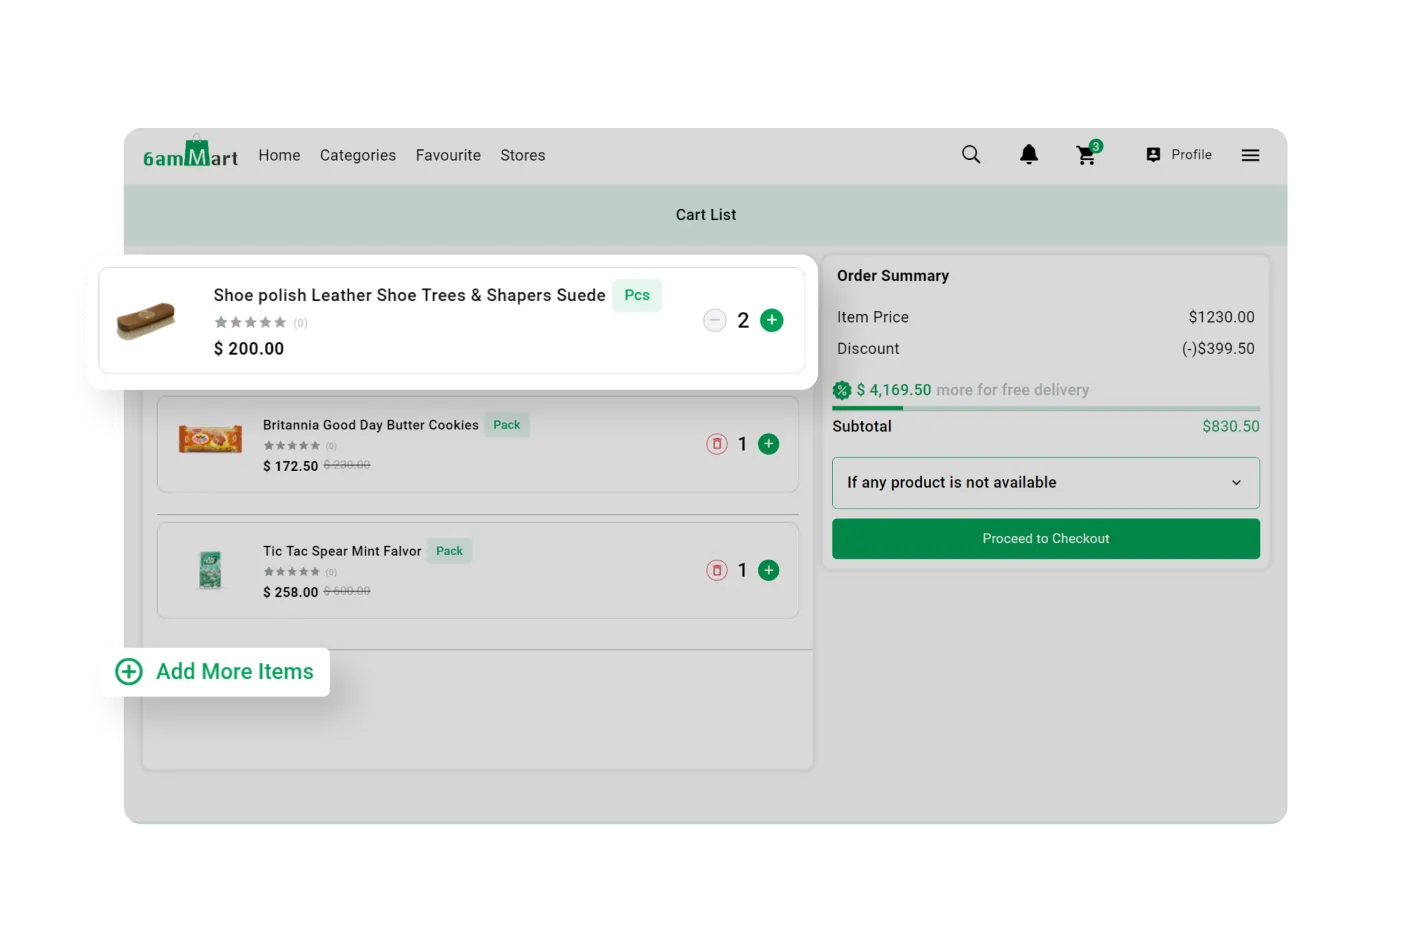Increase Shoe polish quantity with plus
Image resolution: width=1408 pixels, height=952 pixels.
coord(771,320)
